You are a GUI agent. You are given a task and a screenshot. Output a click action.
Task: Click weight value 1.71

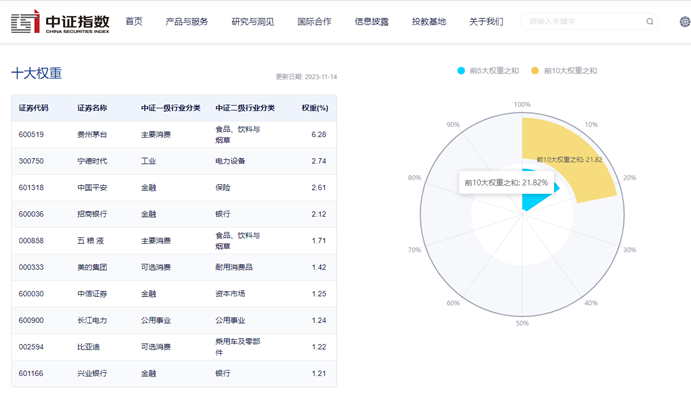(x=319, y=241)
